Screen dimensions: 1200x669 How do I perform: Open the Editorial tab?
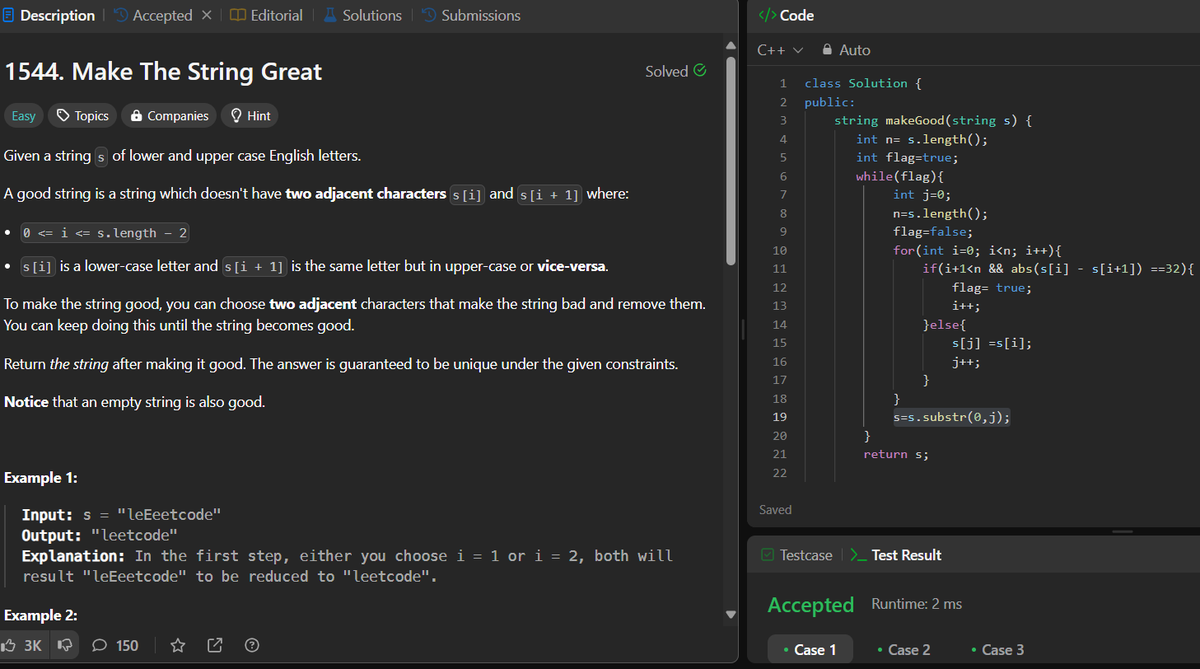pos(266,15)
